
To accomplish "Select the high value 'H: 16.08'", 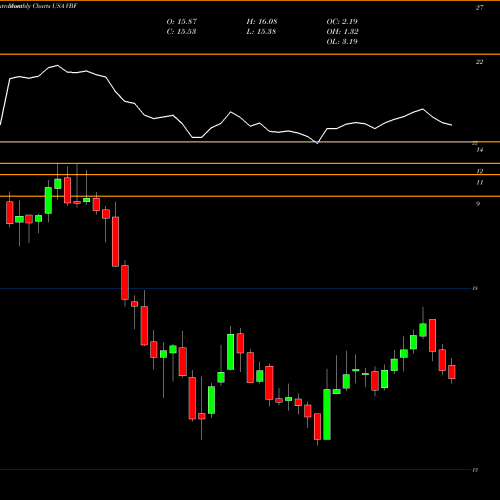I will pos(262,22).
